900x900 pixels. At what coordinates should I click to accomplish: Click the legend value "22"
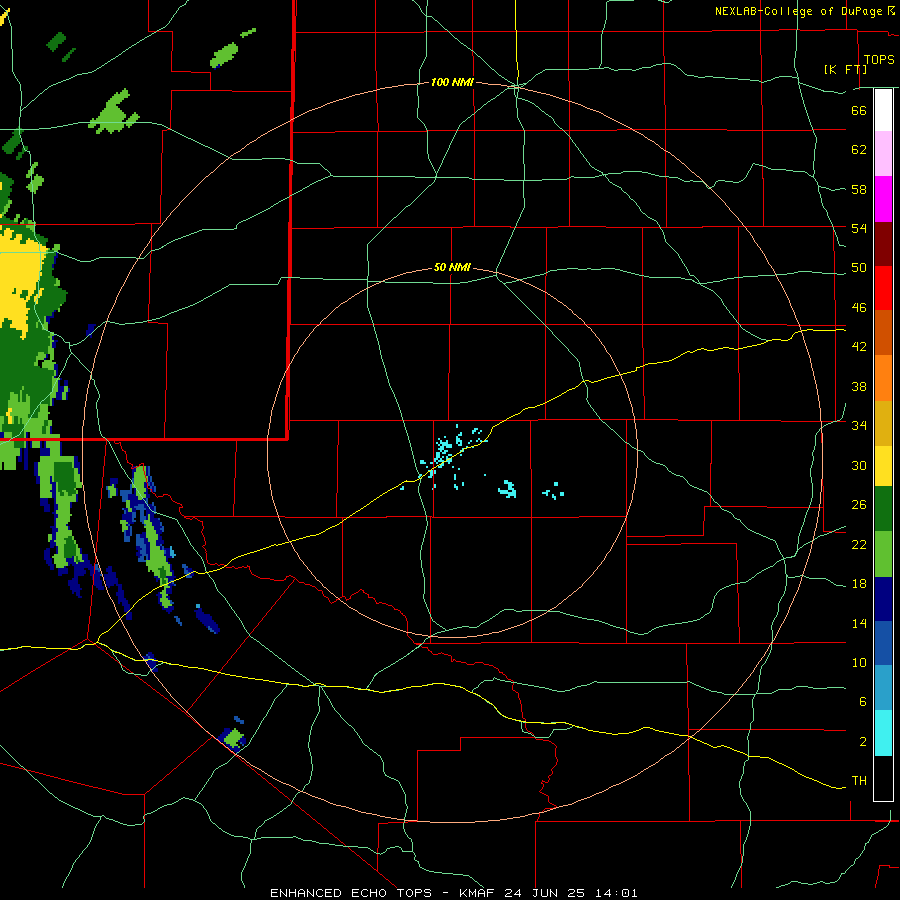(859, 545)
